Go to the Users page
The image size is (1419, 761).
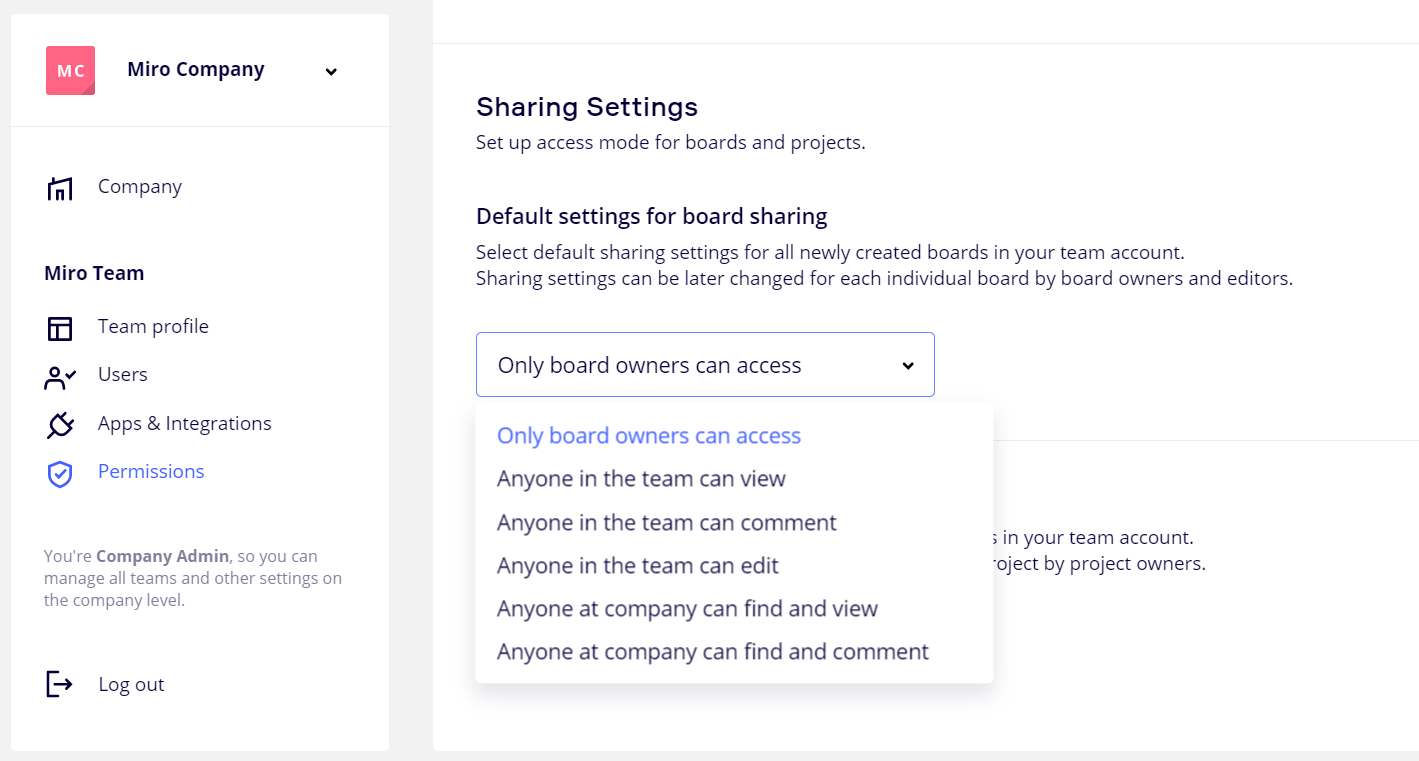coord(123,375)
